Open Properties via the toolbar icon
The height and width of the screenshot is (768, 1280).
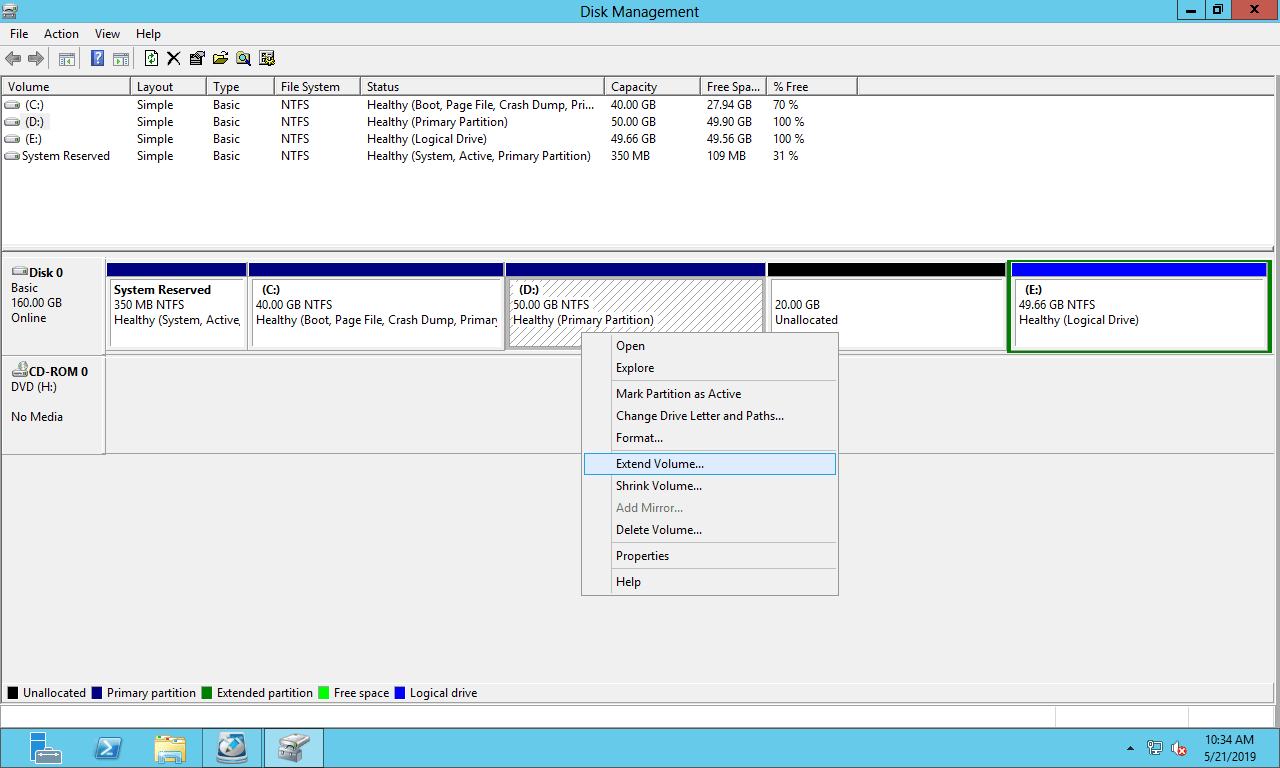197,59
